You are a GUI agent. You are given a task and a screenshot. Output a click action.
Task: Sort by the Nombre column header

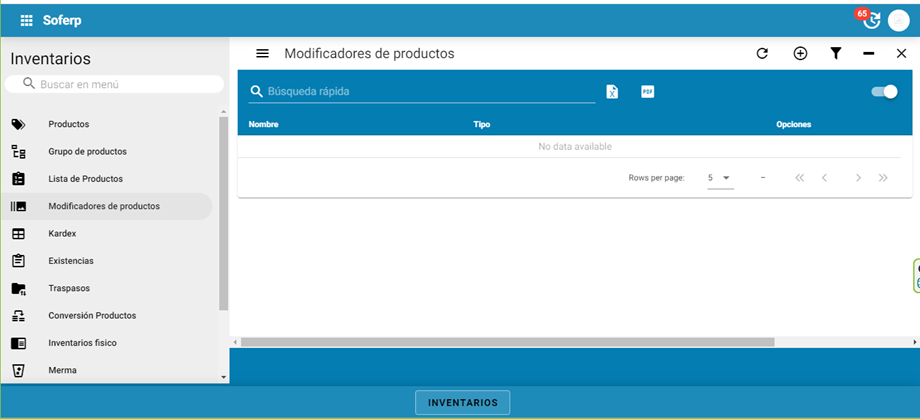click(263, 124)
